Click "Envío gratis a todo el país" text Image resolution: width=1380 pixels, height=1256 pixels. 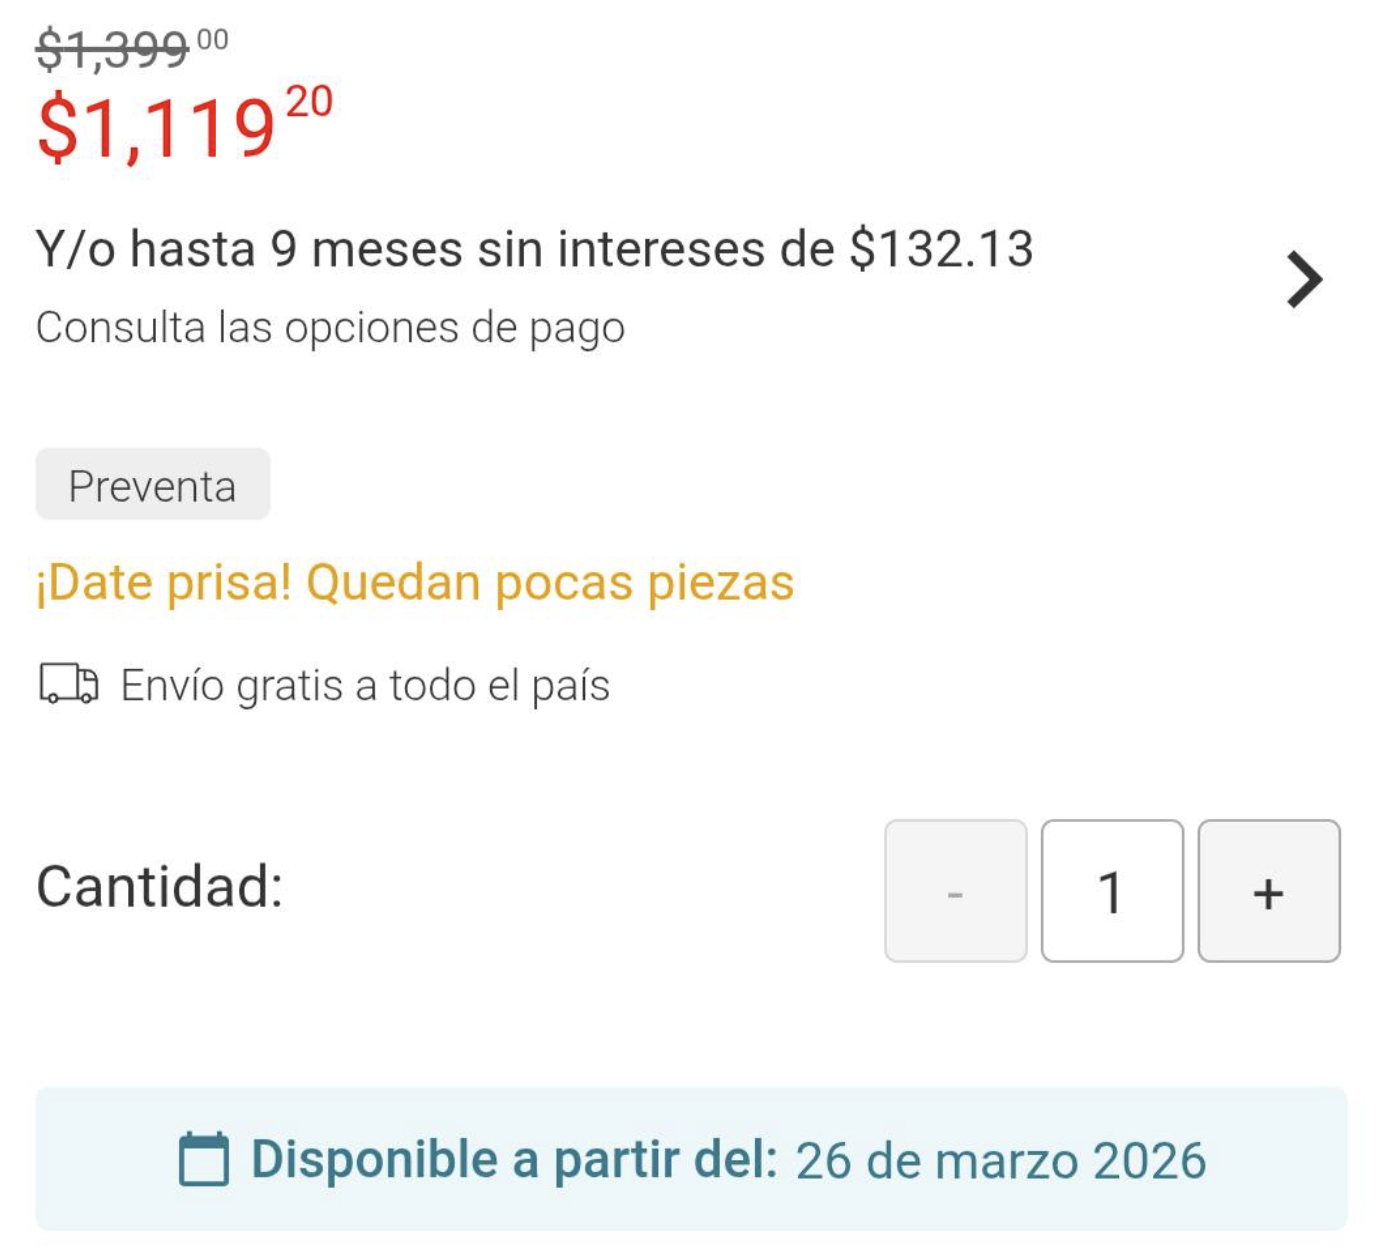365,686
